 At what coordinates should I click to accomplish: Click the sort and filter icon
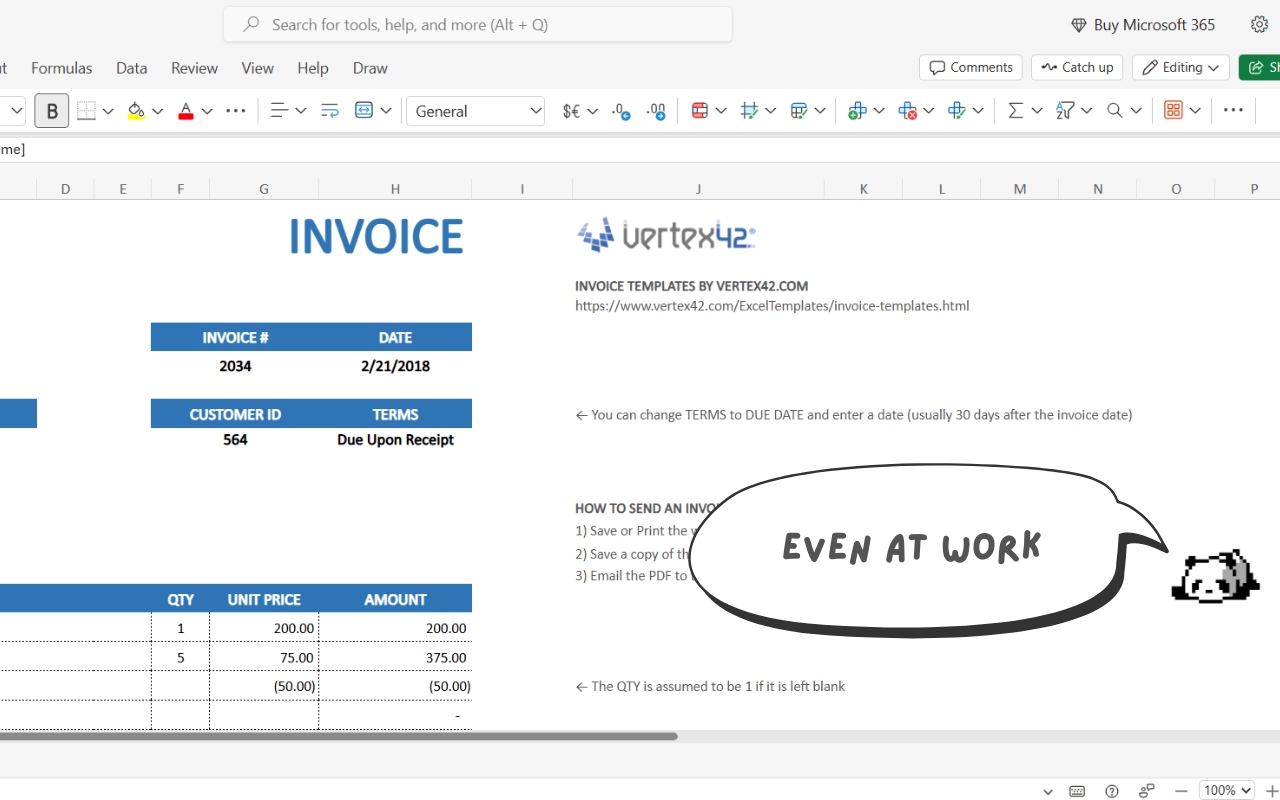click(x=1065, y=111)
